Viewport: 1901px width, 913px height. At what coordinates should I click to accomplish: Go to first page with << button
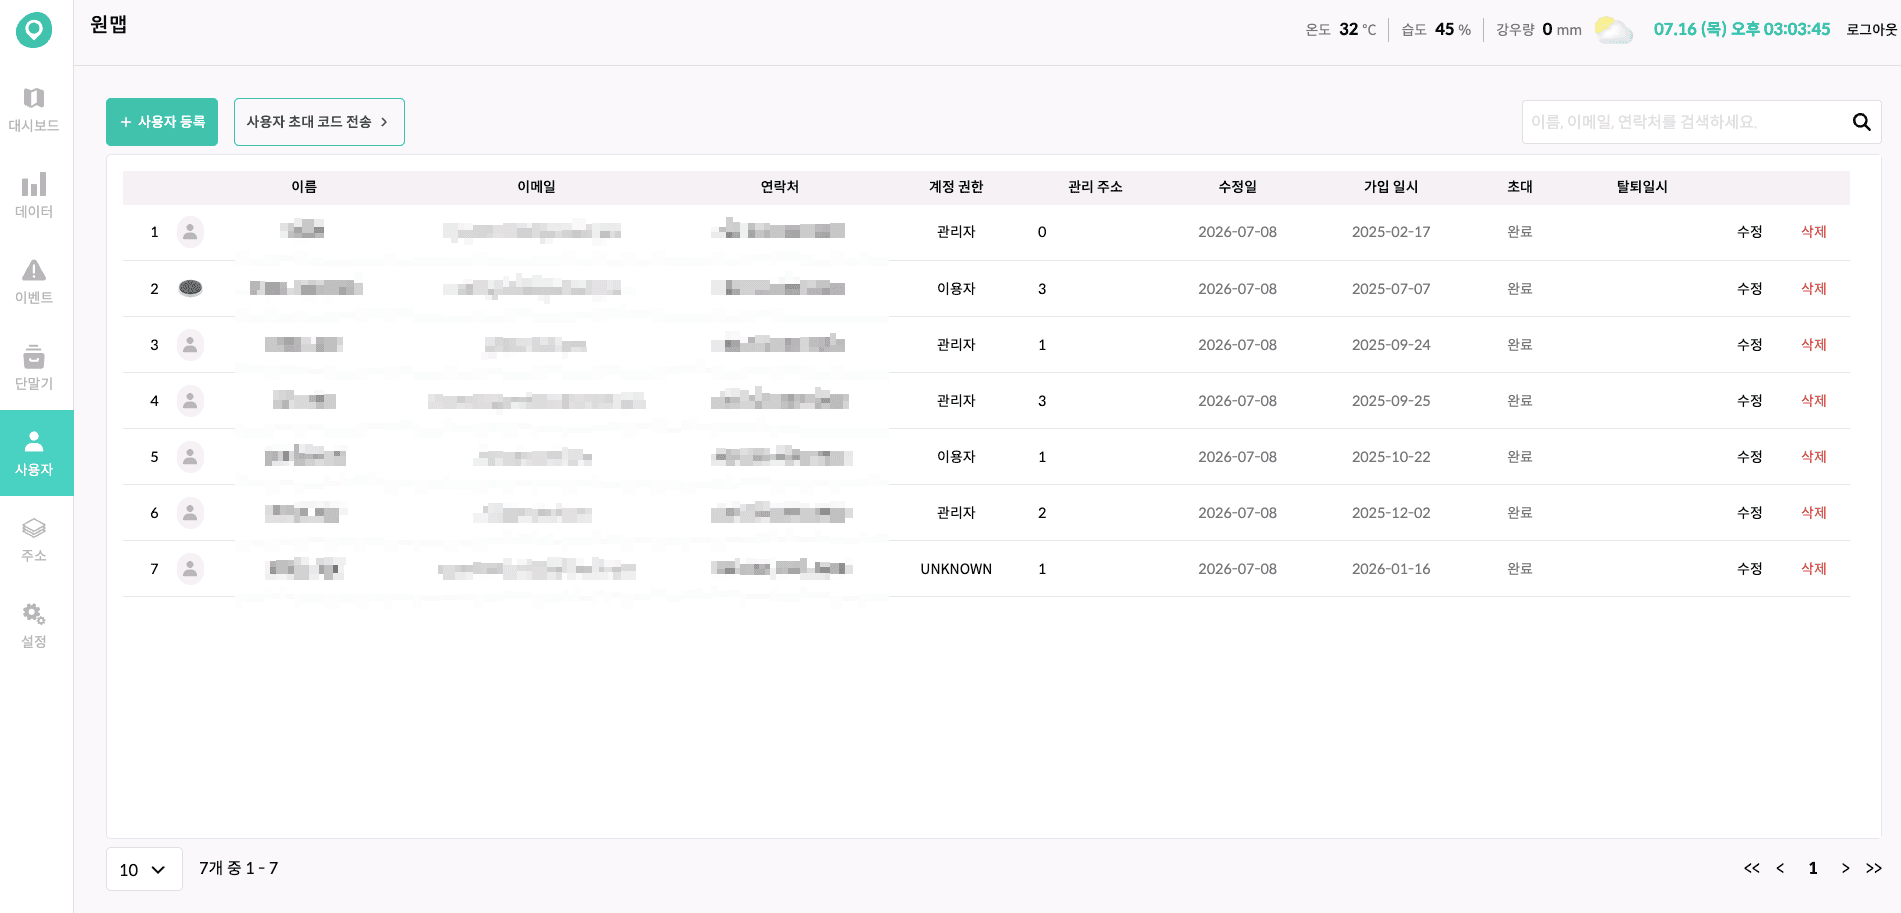tap(1751, 868)
